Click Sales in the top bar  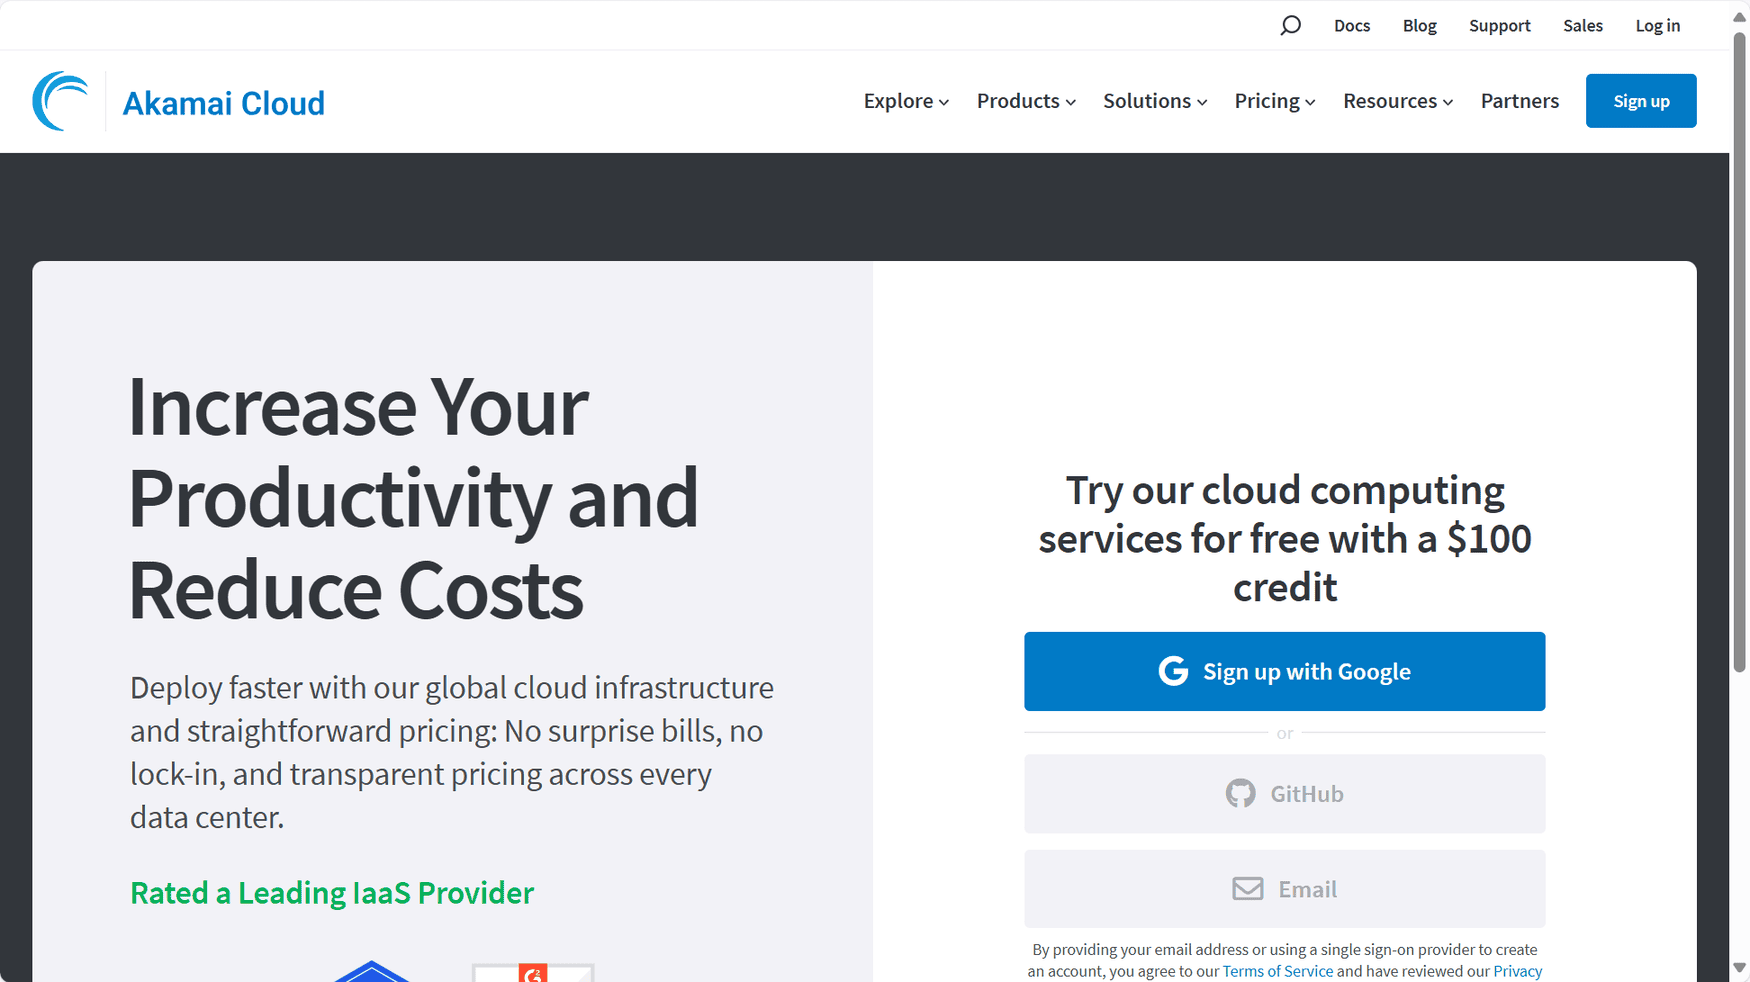click(1582, 25)
